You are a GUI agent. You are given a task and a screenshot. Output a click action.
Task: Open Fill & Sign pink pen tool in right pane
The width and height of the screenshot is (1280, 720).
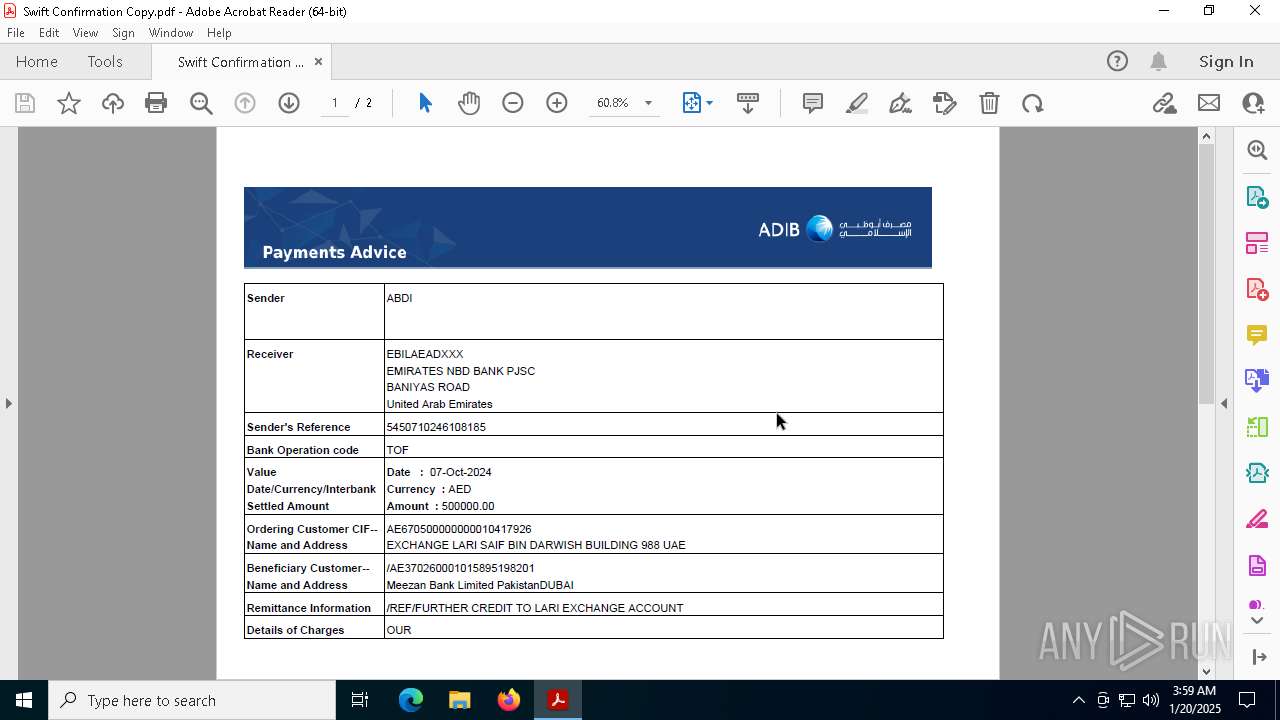coord(1257,519)
